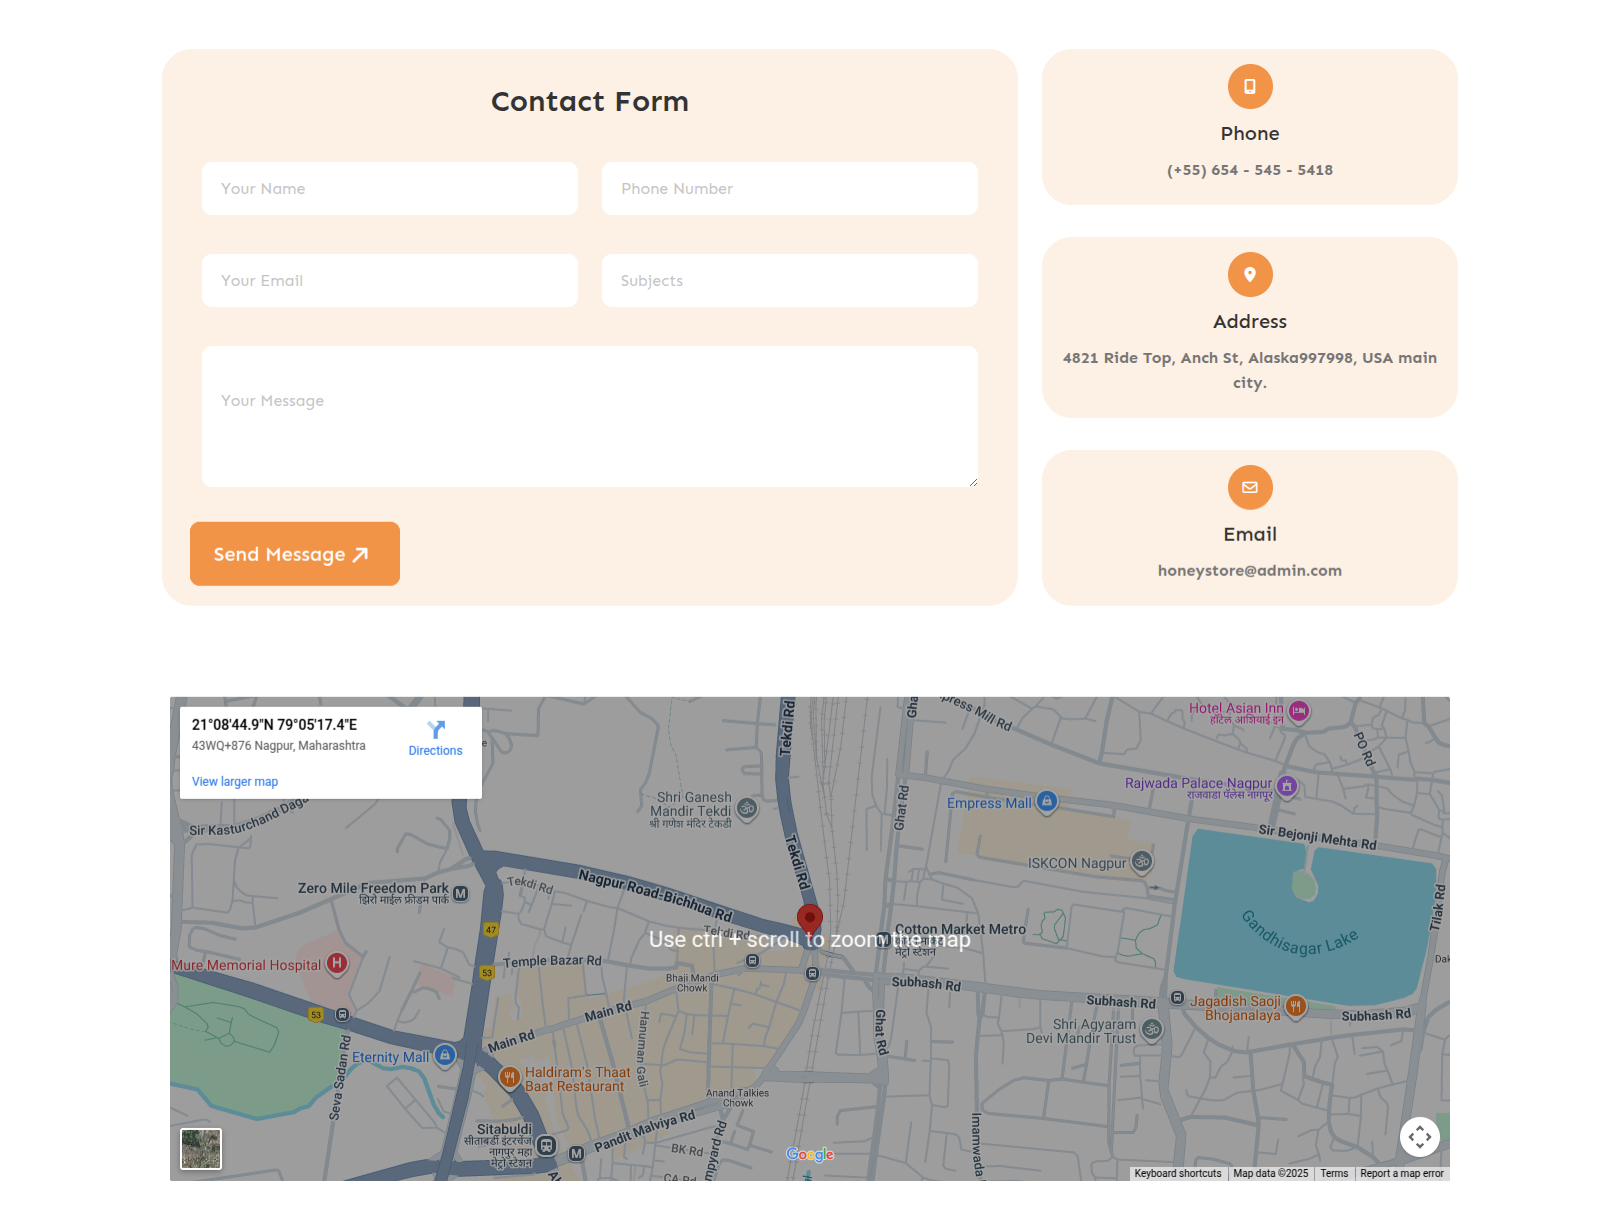Click the address location pin icon

1249,275
